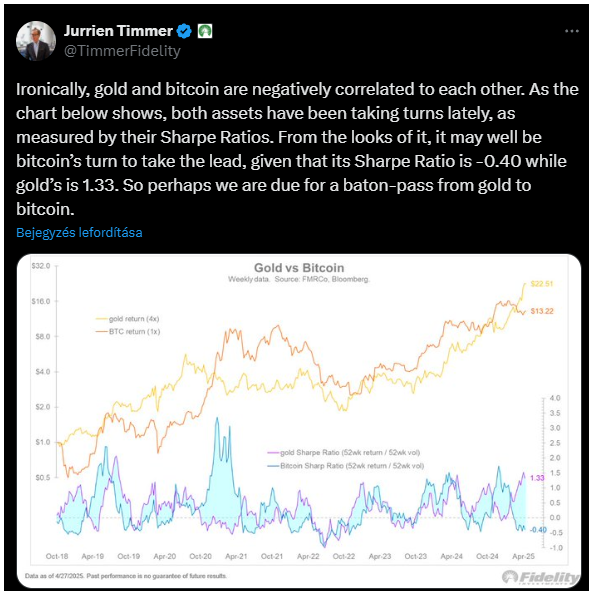Click the Apr-25 x-axis date label

523,556
